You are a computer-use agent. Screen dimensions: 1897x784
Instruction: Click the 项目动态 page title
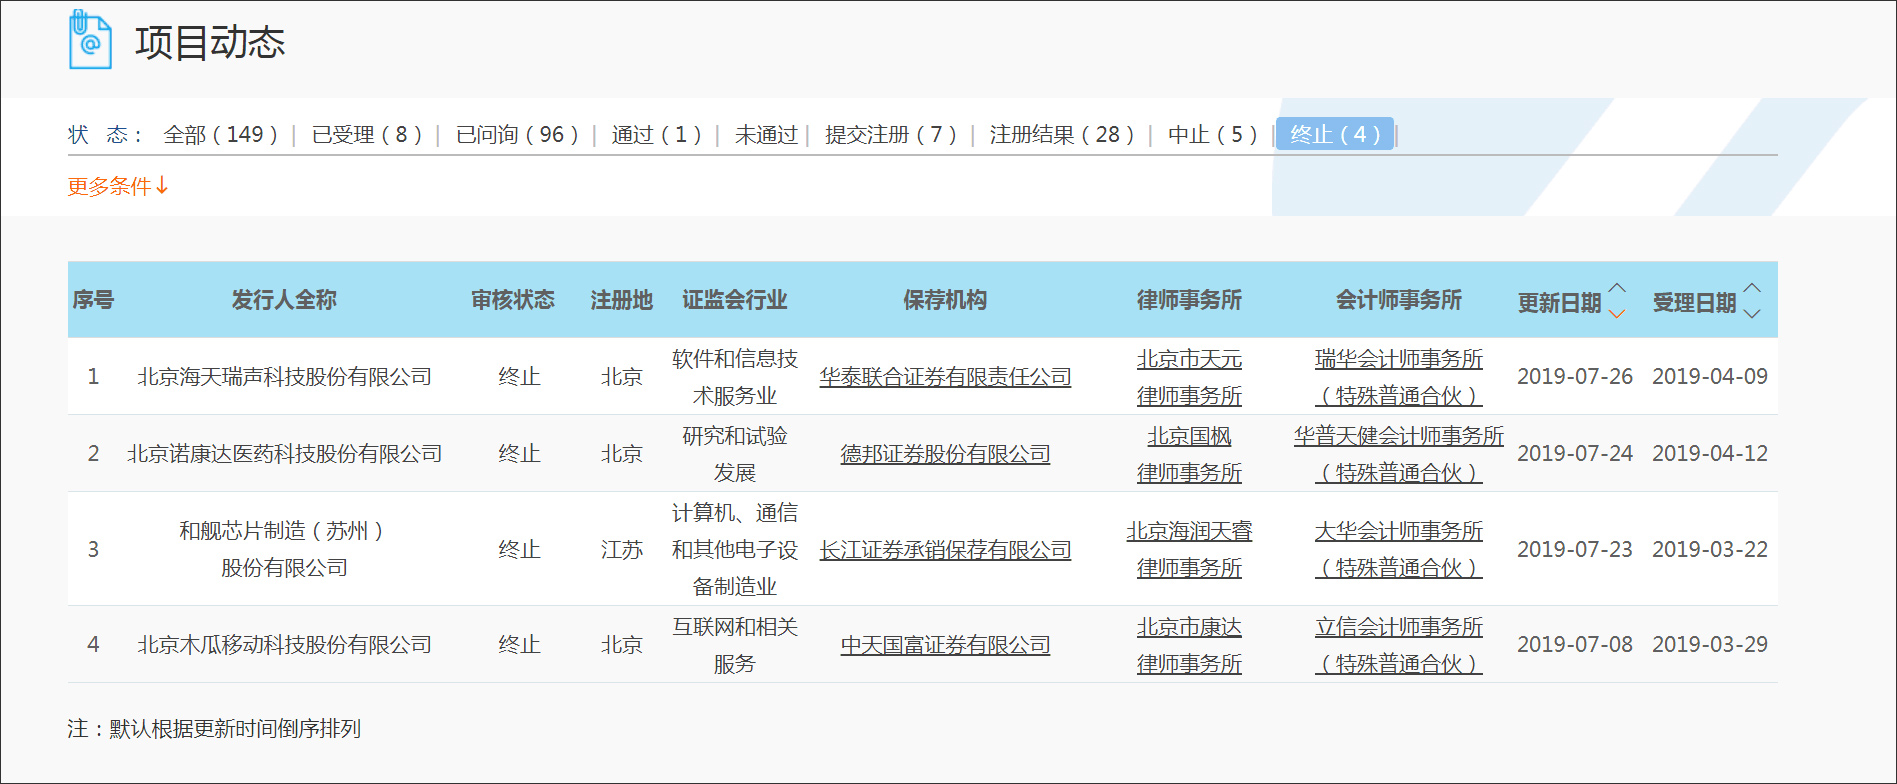tap(210, 42)
